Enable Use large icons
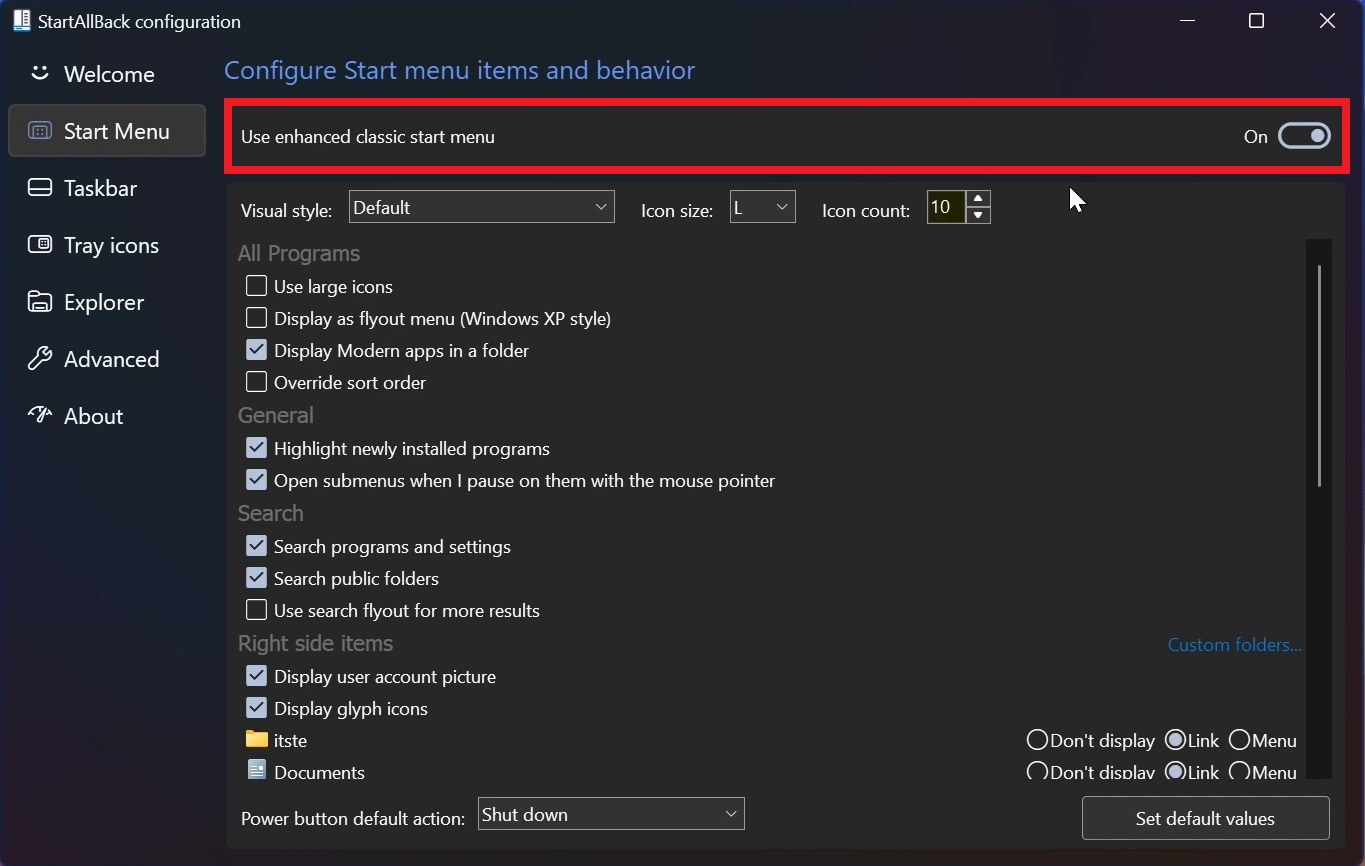This screenshot has height=866, width=1365. point(256,286)
